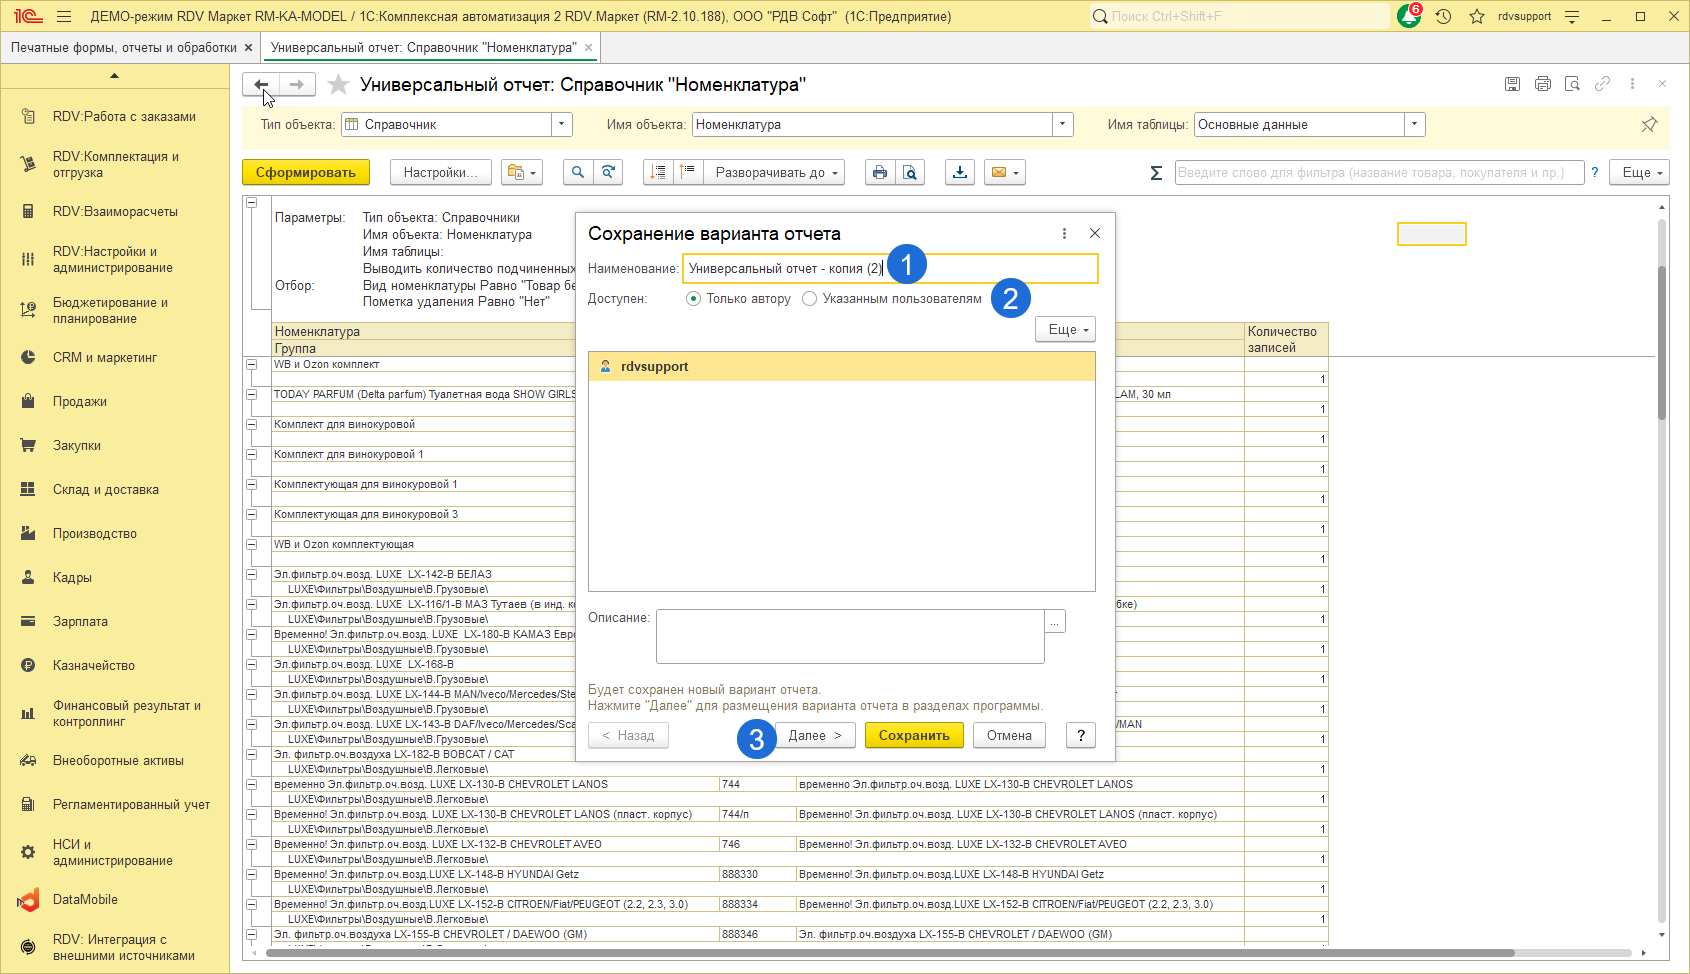
Task: Click the print preview icon
Action: [x=910, y=173]
